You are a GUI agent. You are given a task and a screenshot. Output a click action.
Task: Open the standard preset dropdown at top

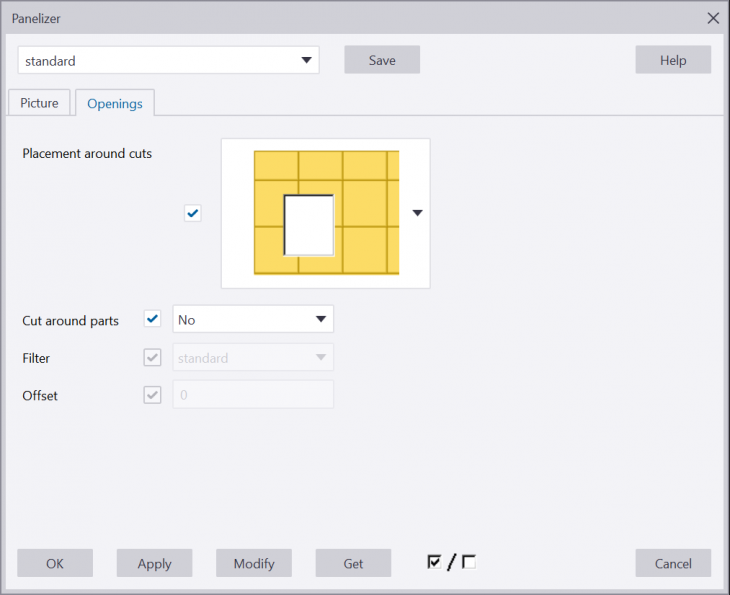tap(169, 60)
